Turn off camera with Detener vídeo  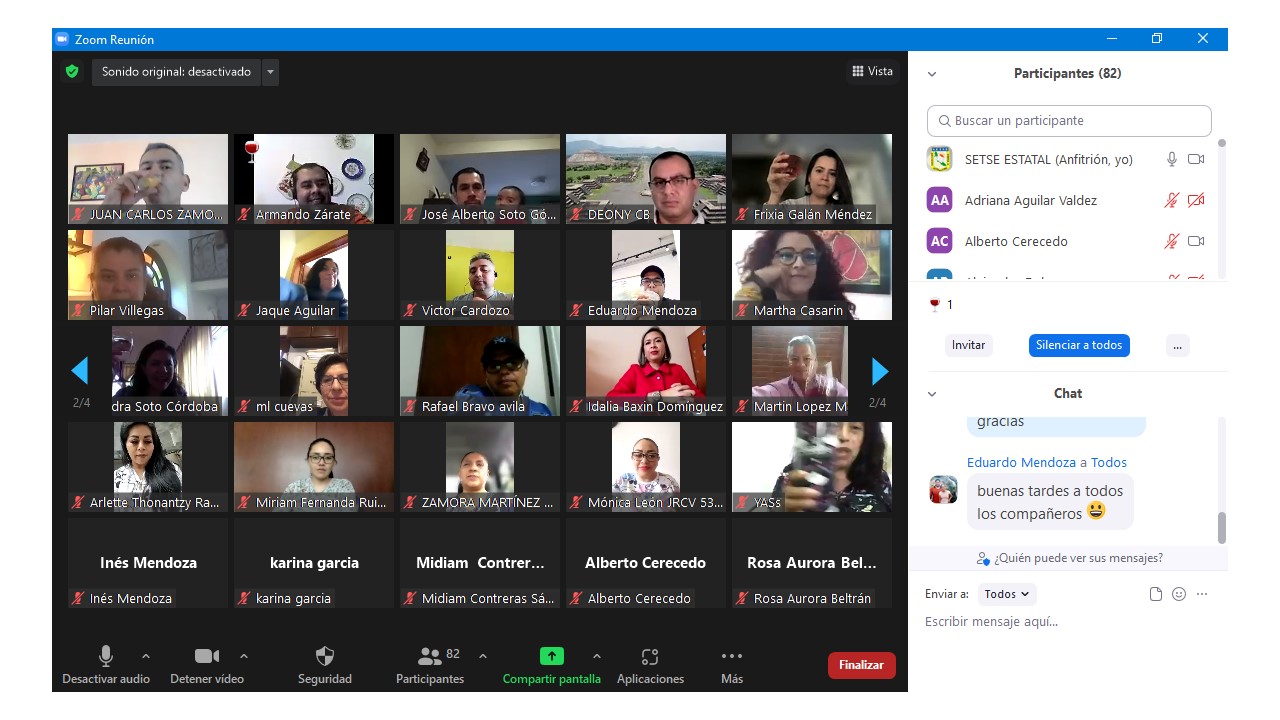pyautogui.click(x=207, y=666)
